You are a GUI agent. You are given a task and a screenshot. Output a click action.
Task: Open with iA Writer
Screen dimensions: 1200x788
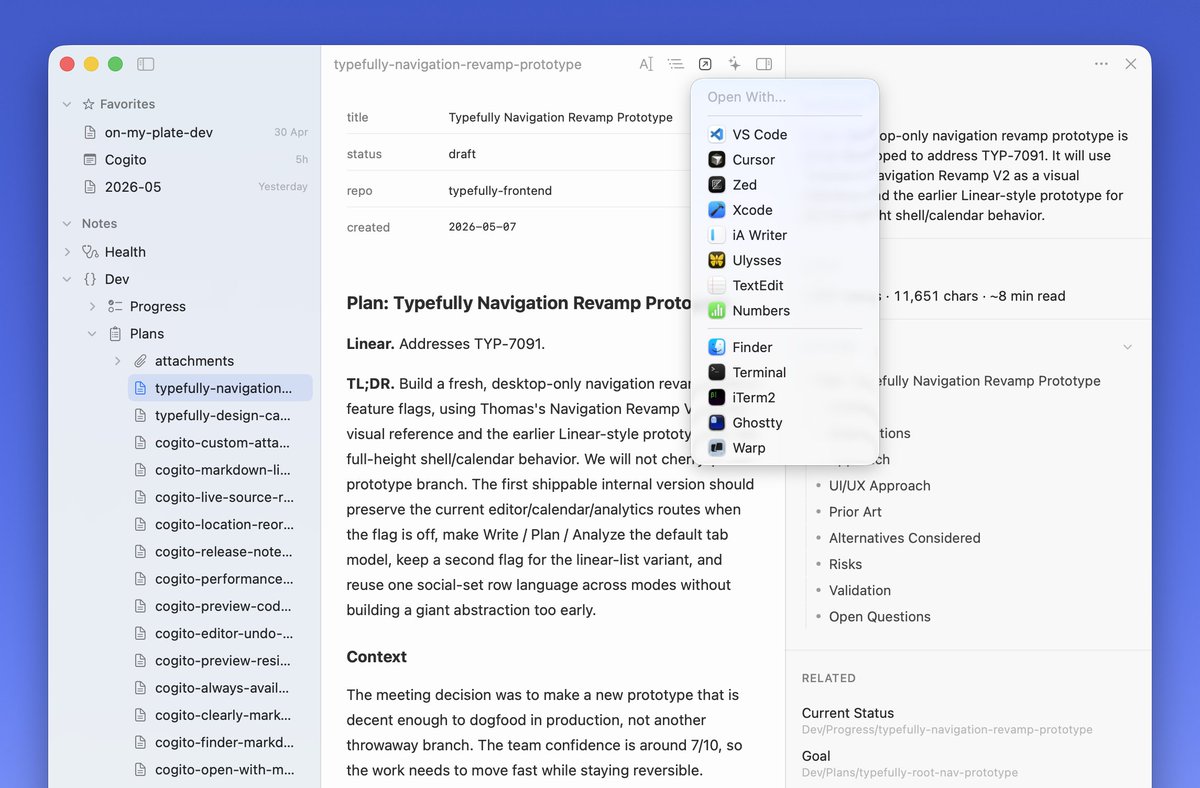click(785, 235)
